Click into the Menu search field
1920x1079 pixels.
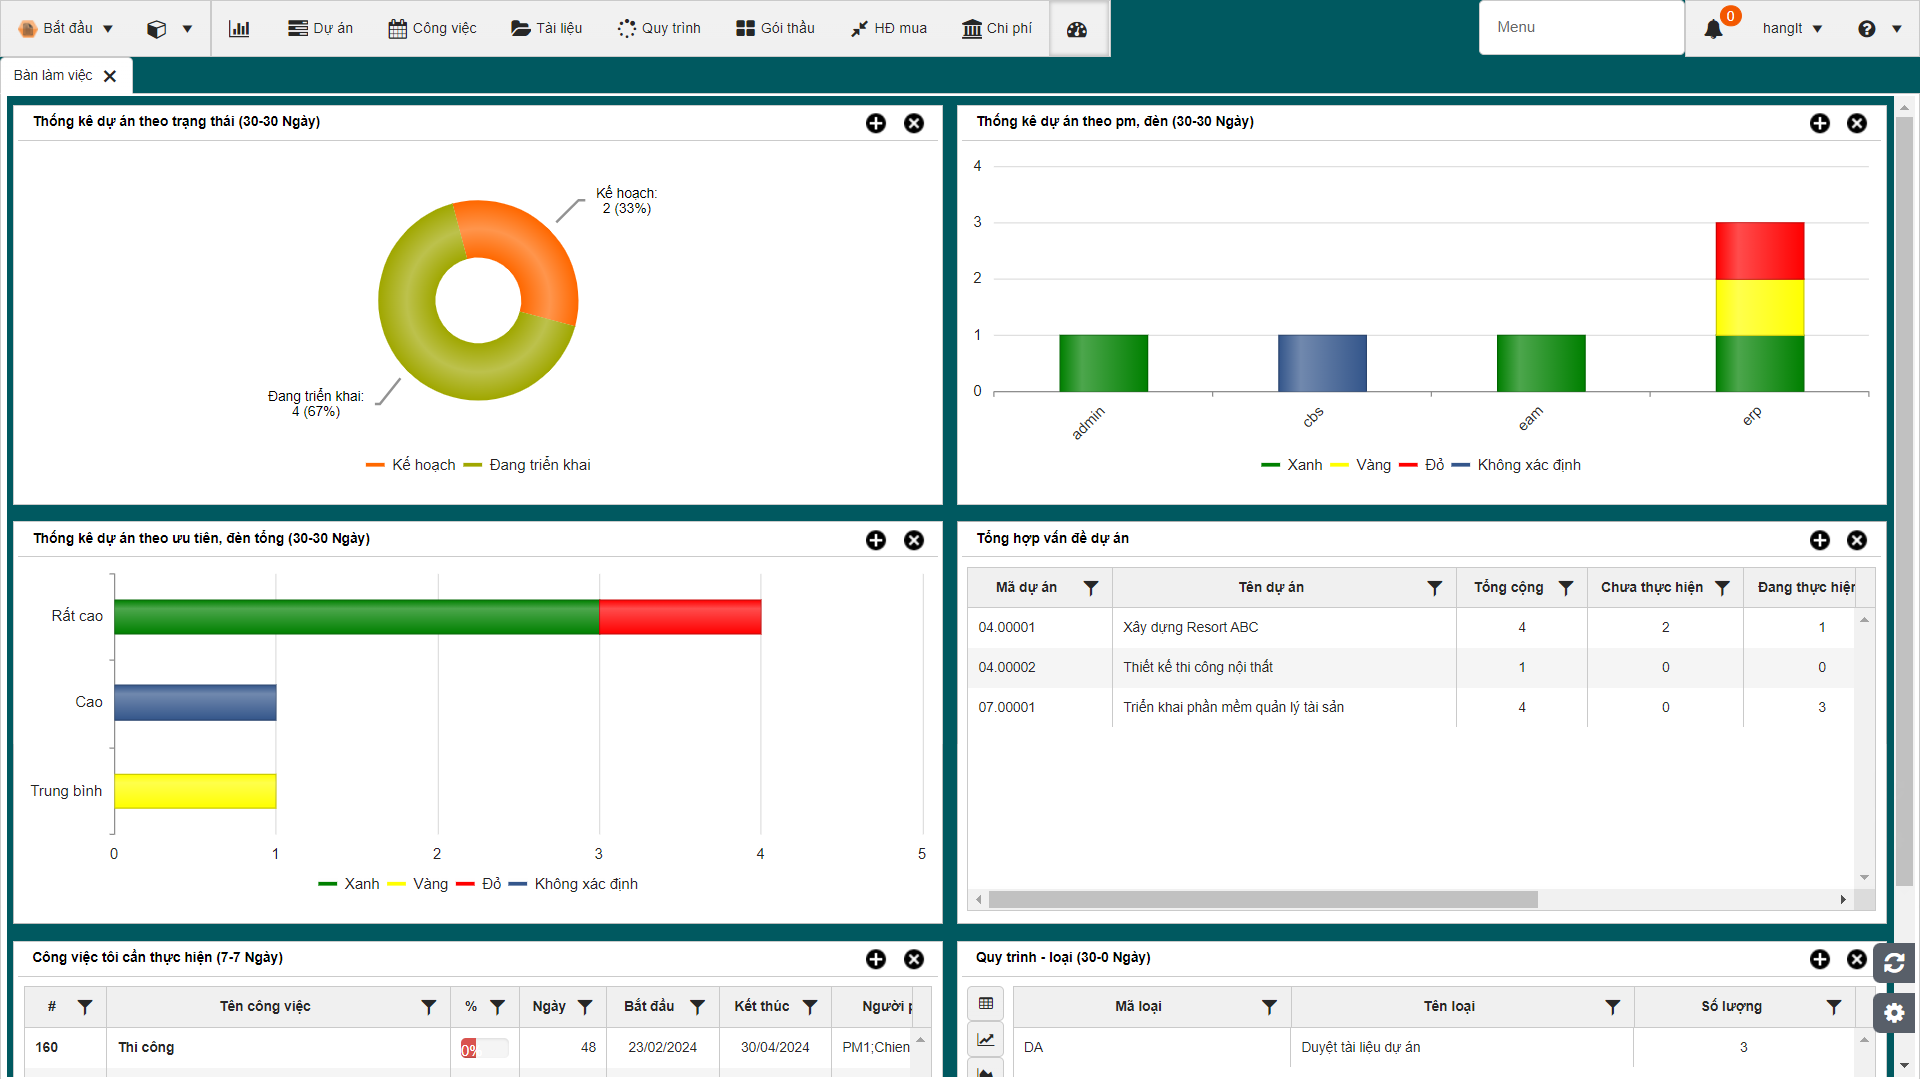point(1582,28)
